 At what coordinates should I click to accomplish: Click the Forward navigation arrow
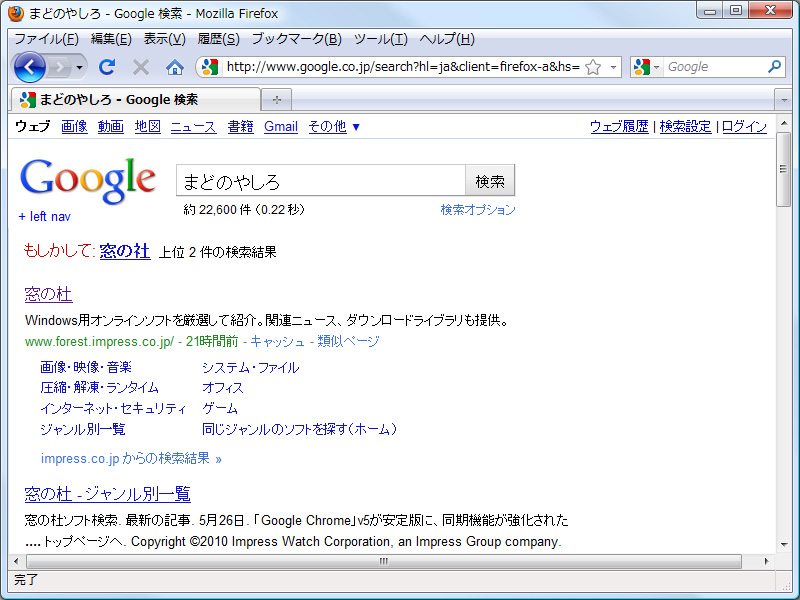59,67
